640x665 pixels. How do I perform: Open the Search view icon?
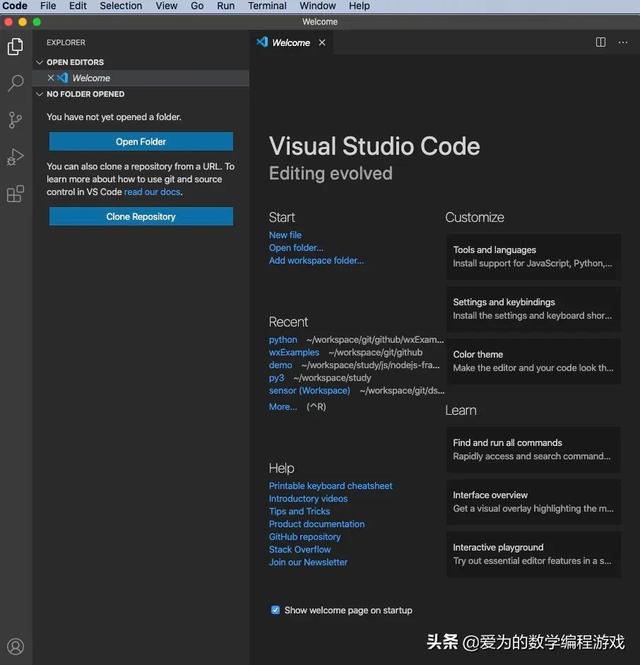tap(16, 83)
